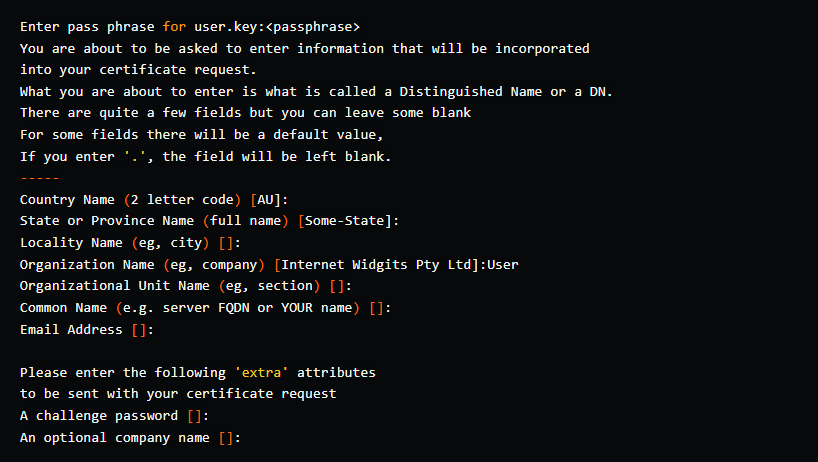The image size is (818, 462).
Task: Click the yellow 'extra' word
Action: coord(261,373)
